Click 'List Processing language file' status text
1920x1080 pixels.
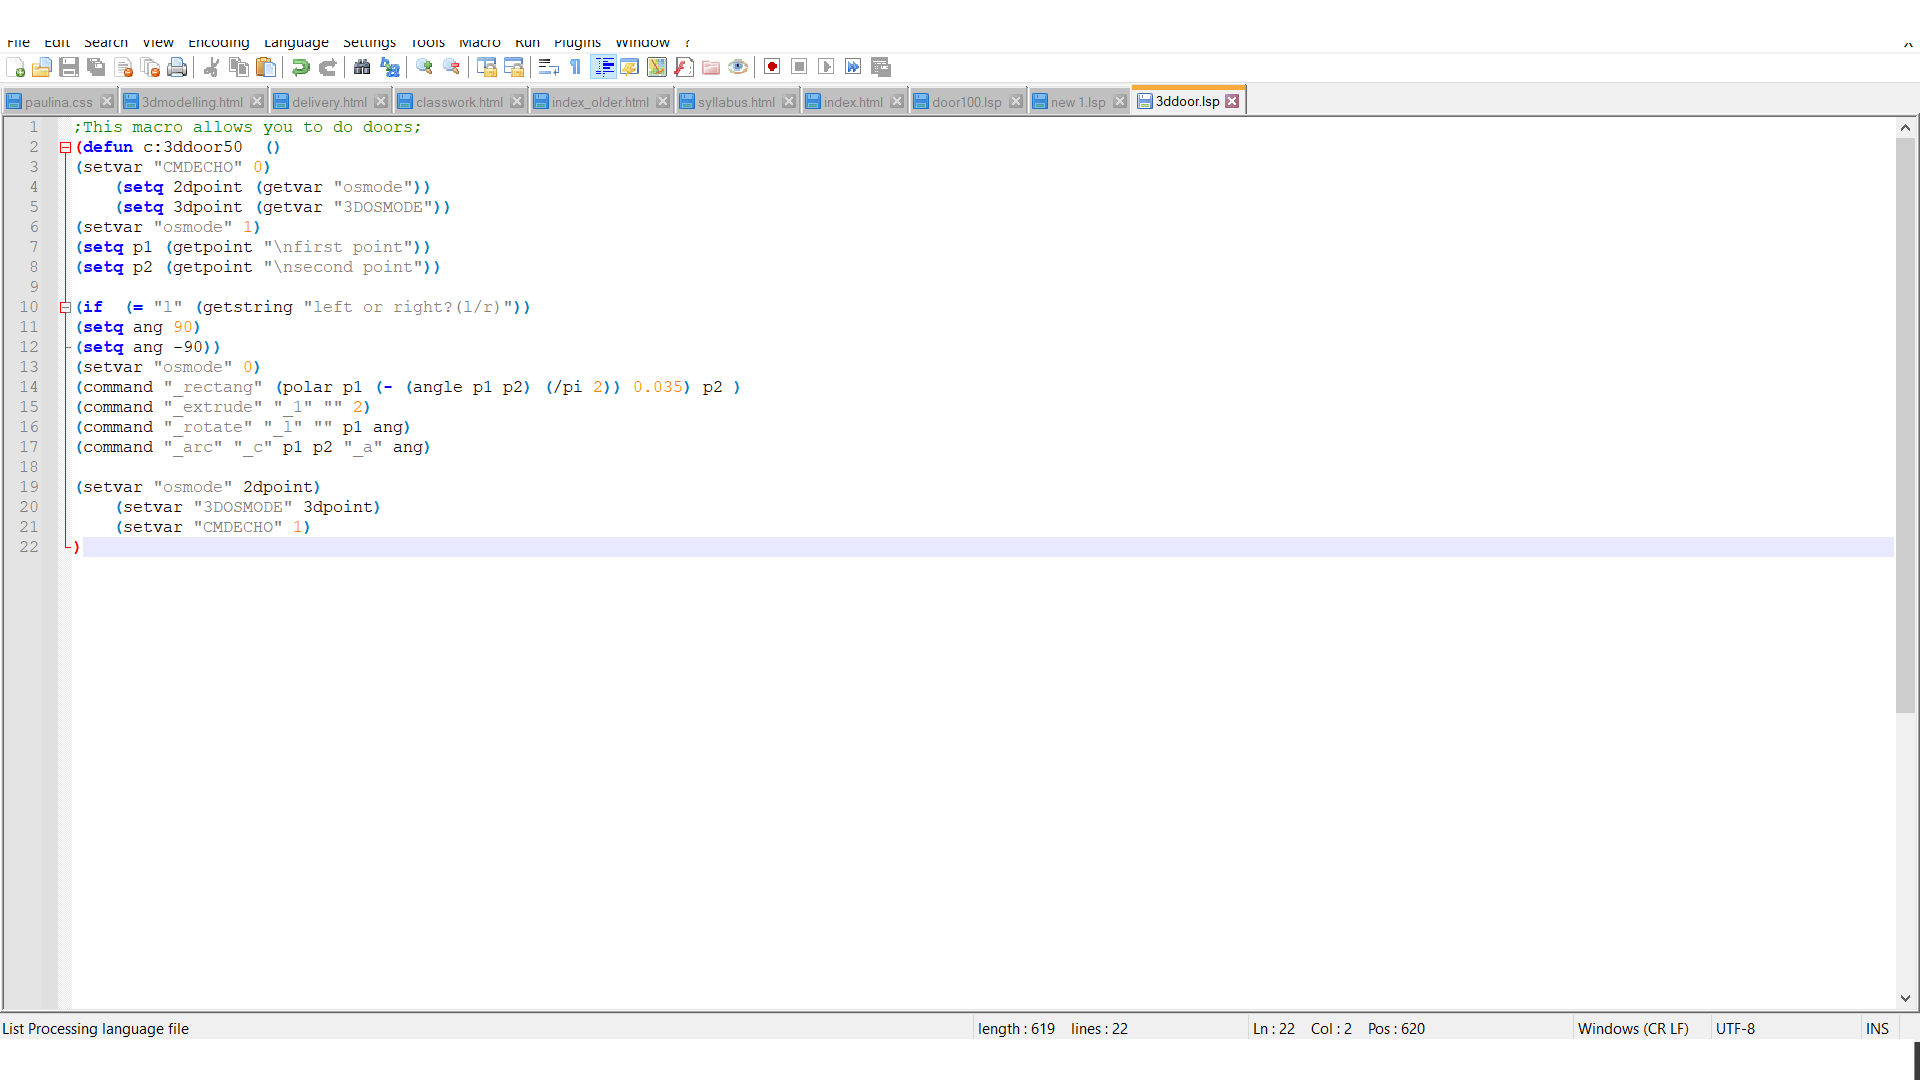(x=95, y=1028)
